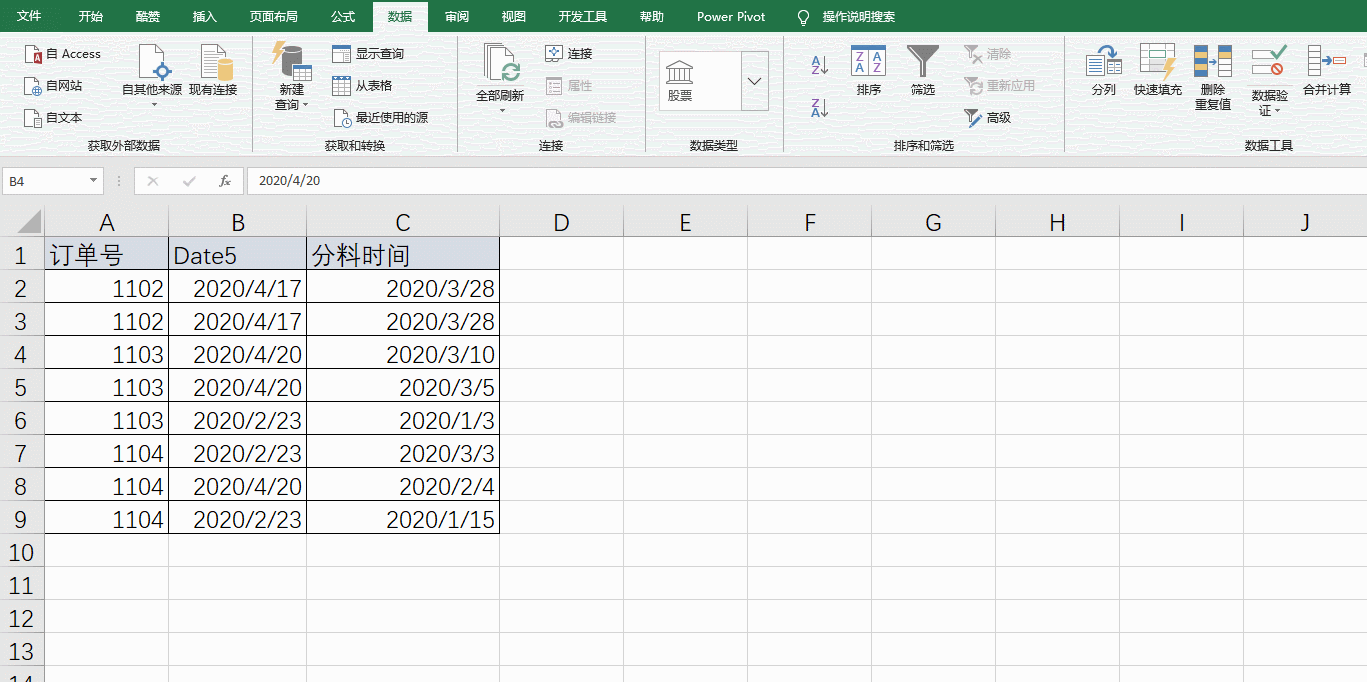Click 快速填充 flash fill
Image resolution: width=1367 pixels, height=682 pixels.
pos(1158,70)
